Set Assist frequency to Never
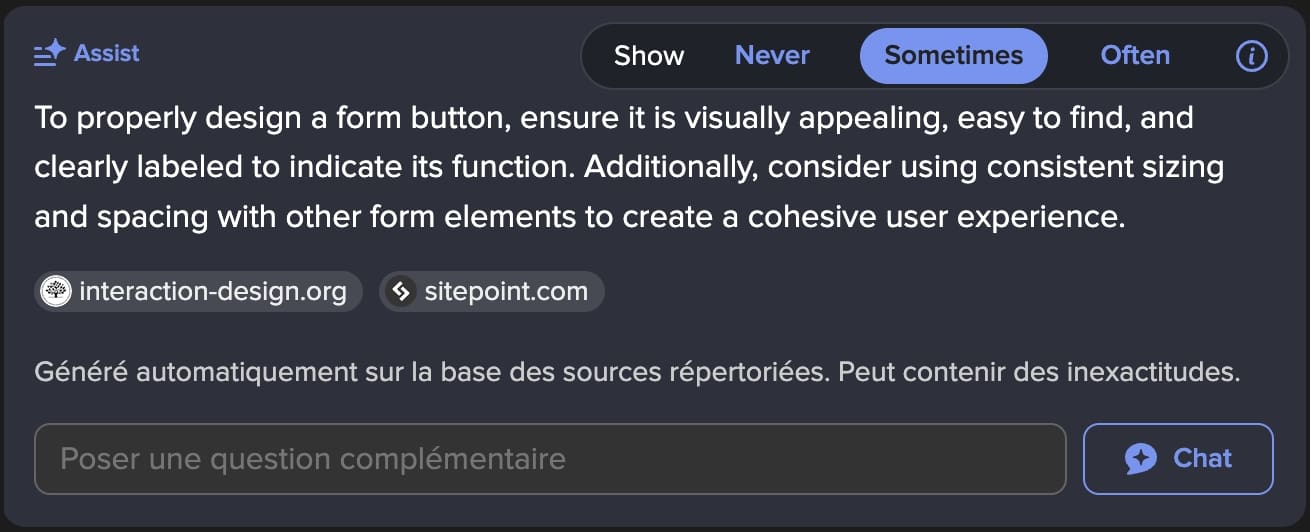The height and width of the screenshot is (532, 1310). pos(772,56)
